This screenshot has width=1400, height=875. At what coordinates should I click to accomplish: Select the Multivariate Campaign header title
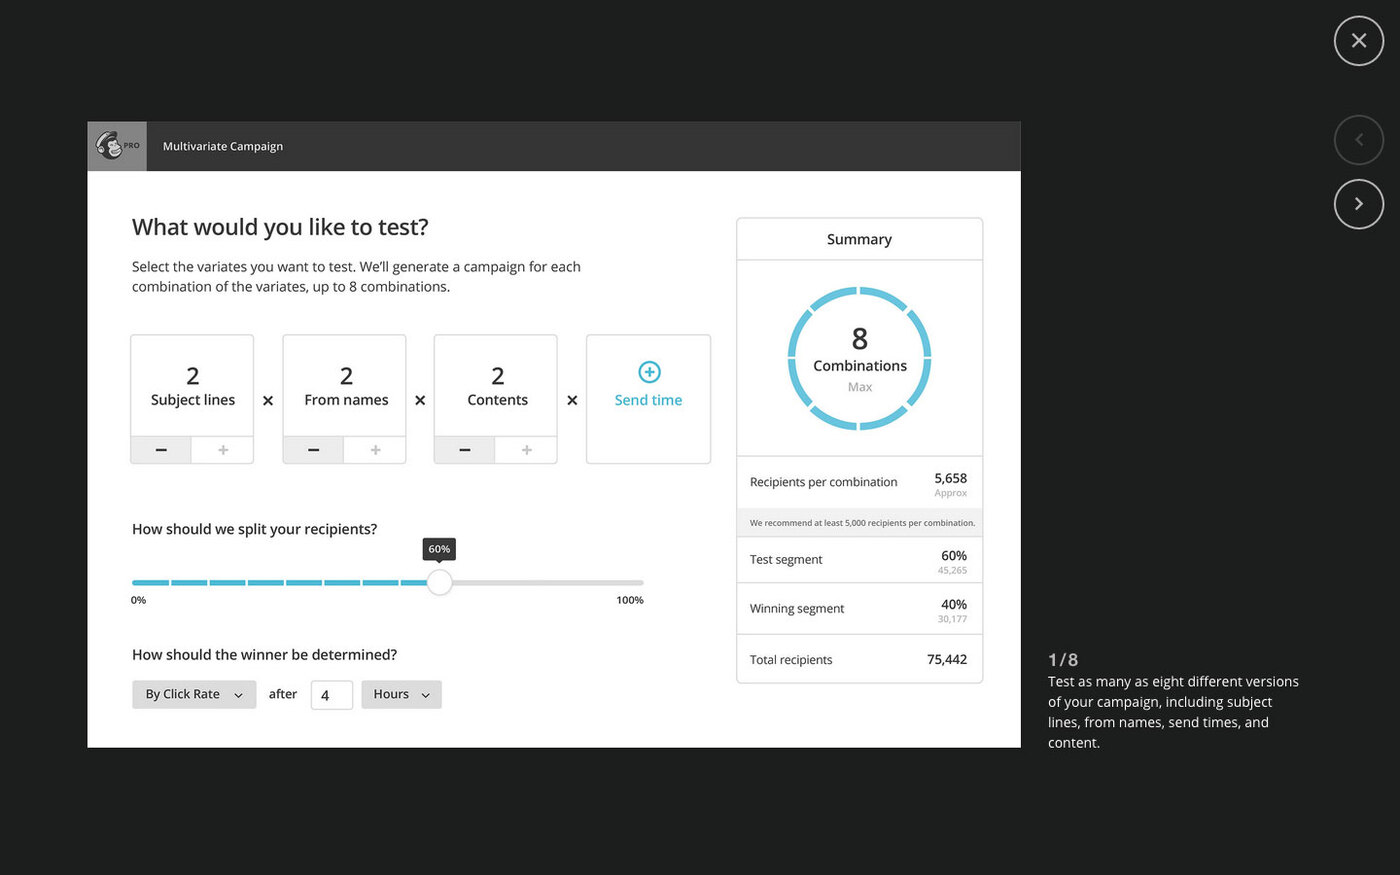pyautogui.click(x=223, y=146)
